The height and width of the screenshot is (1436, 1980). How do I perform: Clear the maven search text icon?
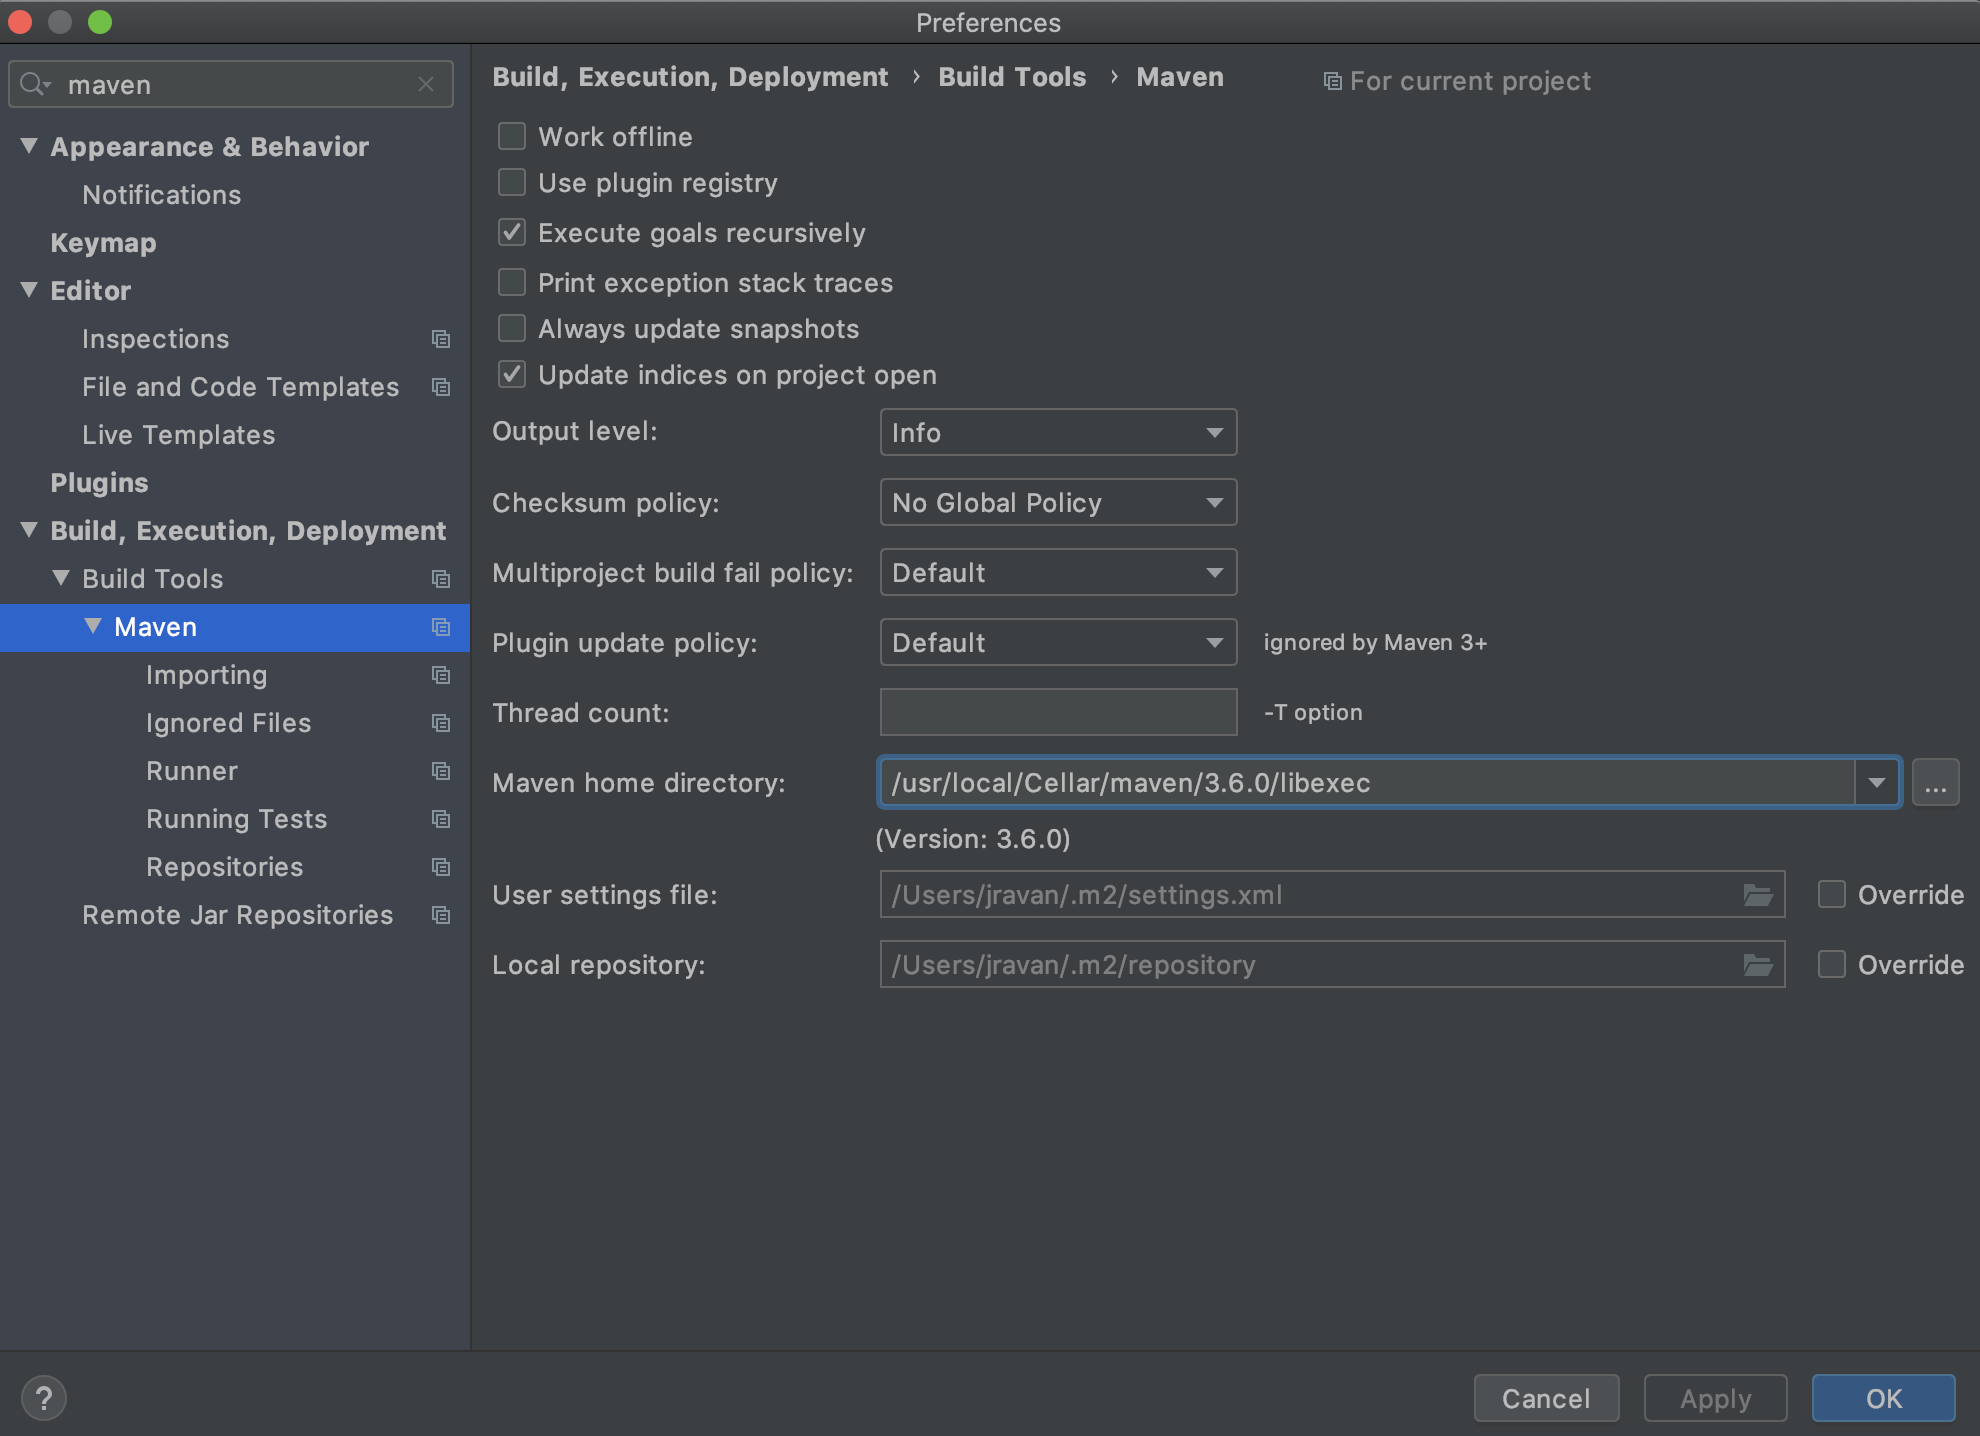point(426,84)
